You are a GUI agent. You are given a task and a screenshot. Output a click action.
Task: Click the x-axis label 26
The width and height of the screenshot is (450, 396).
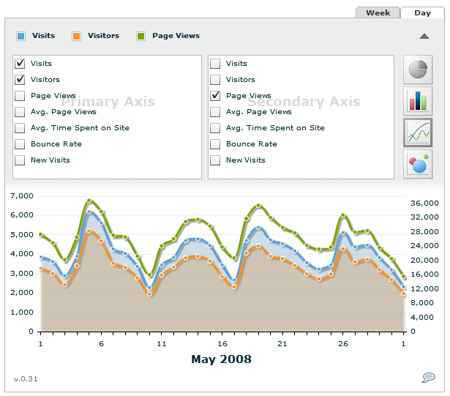[343, 343]
